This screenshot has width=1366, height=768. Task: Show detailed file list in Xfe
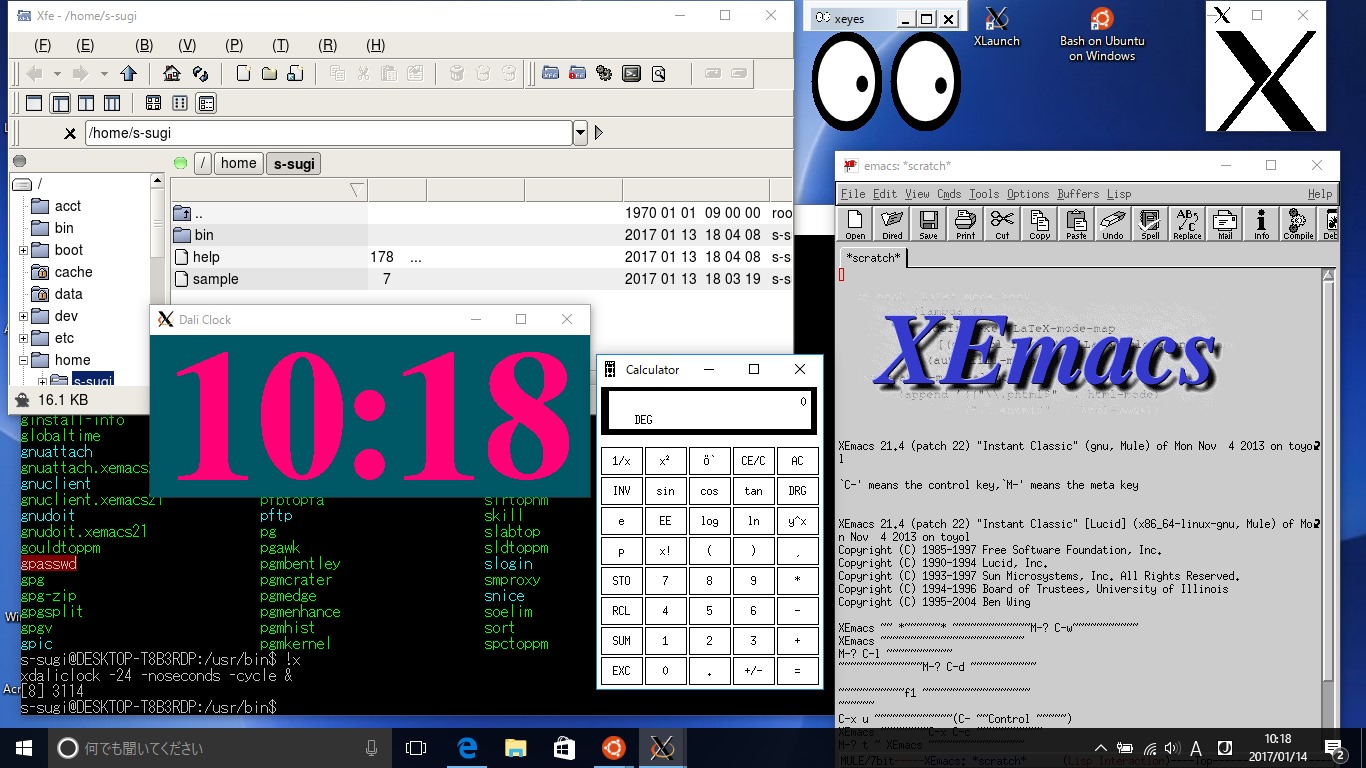click(x=206, y=103)
